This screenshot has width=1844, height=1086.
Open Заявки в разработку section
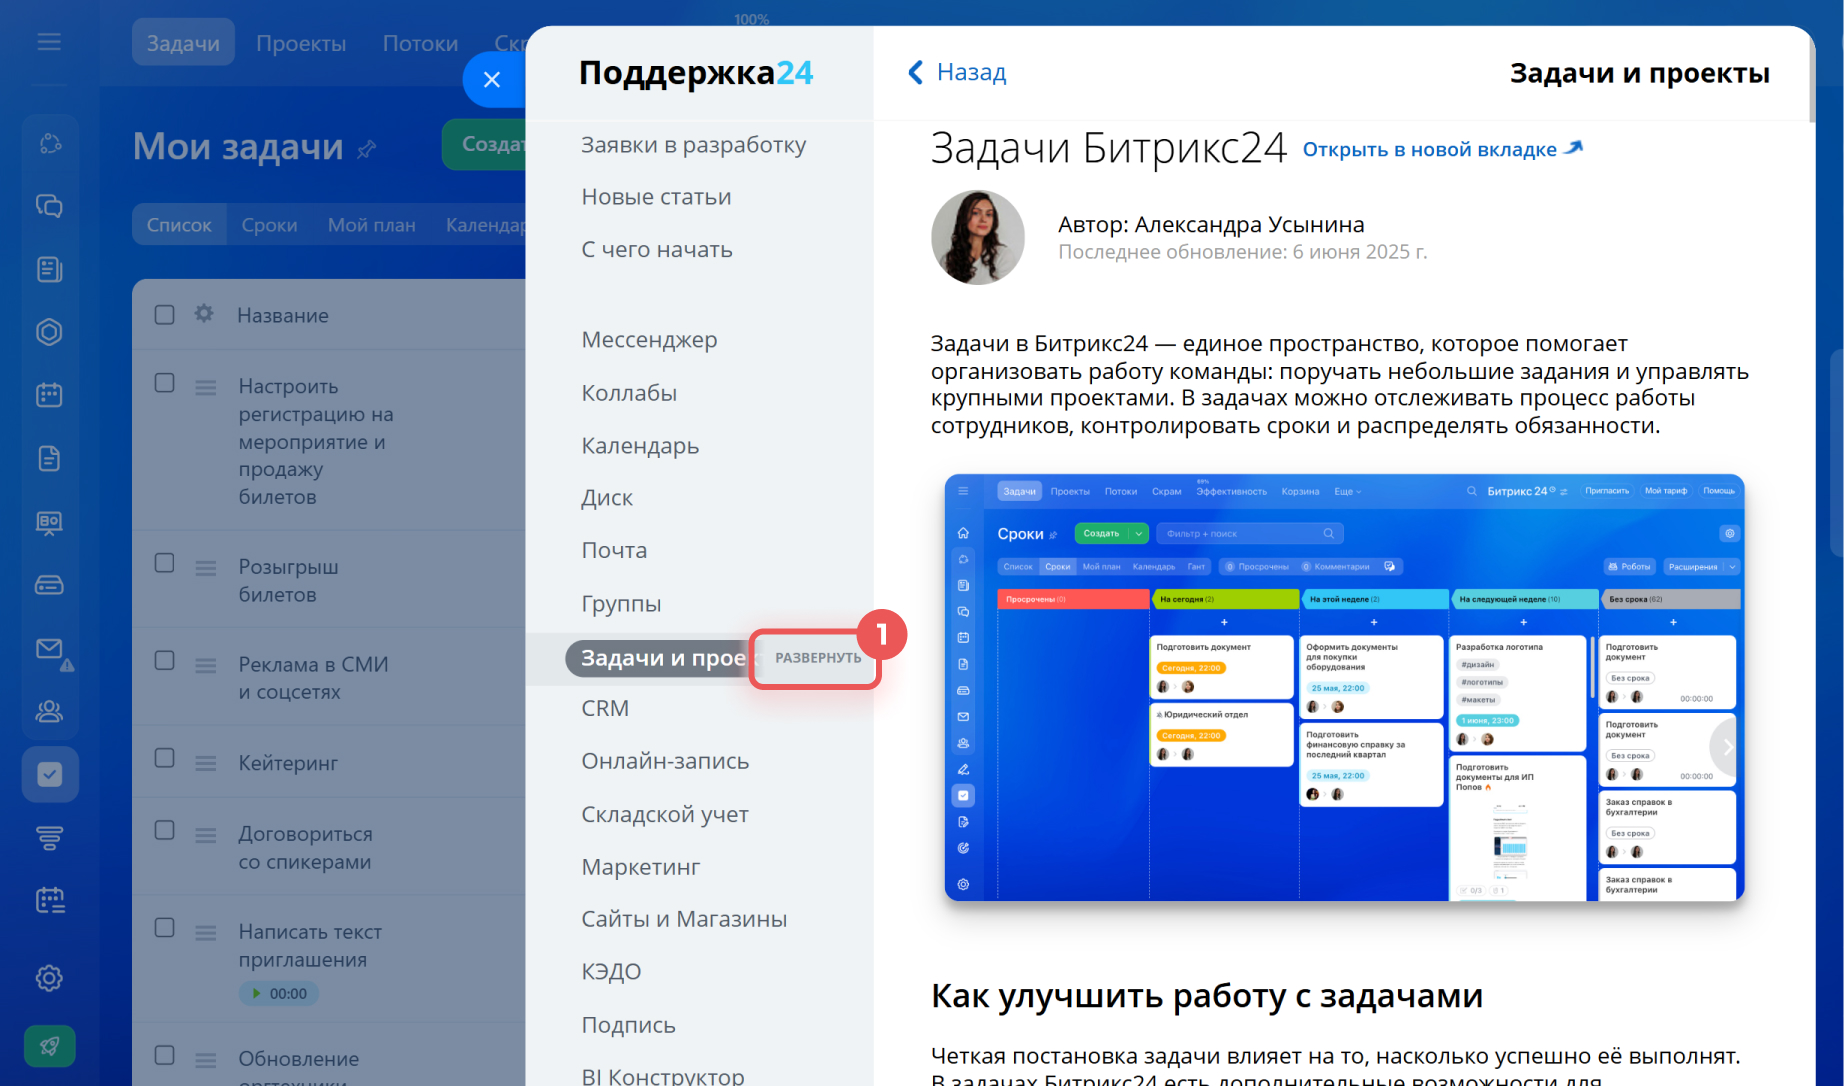coord(693,145)
